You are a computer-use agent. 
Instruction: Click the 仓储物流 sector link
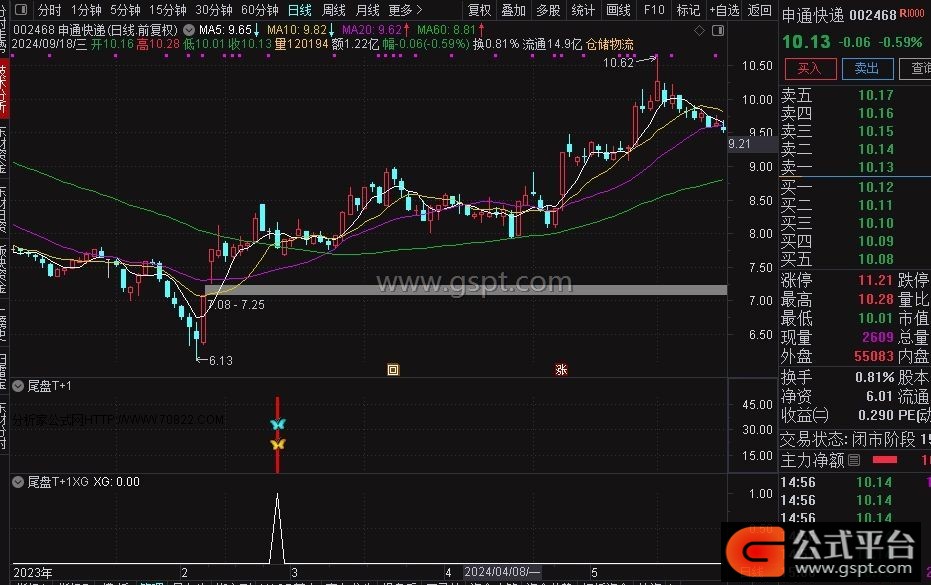609,44
